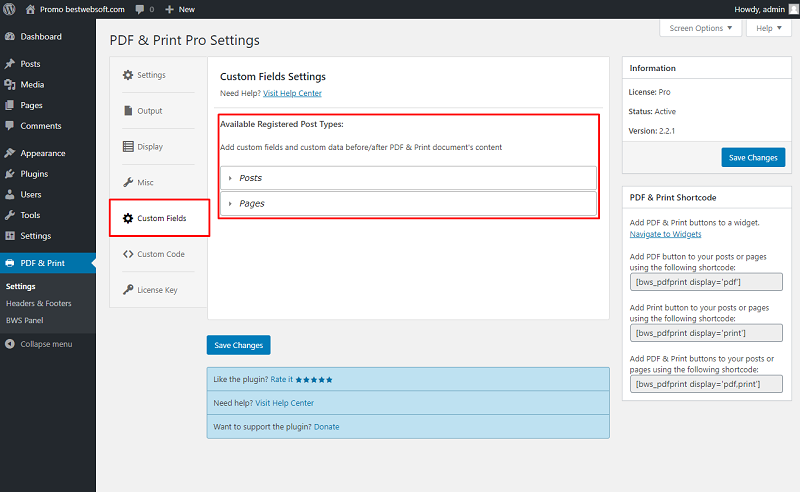This screenshot has width=800, height=492.
Task: Click the Pages icon in sidebar
Action: tap(10, 105)
